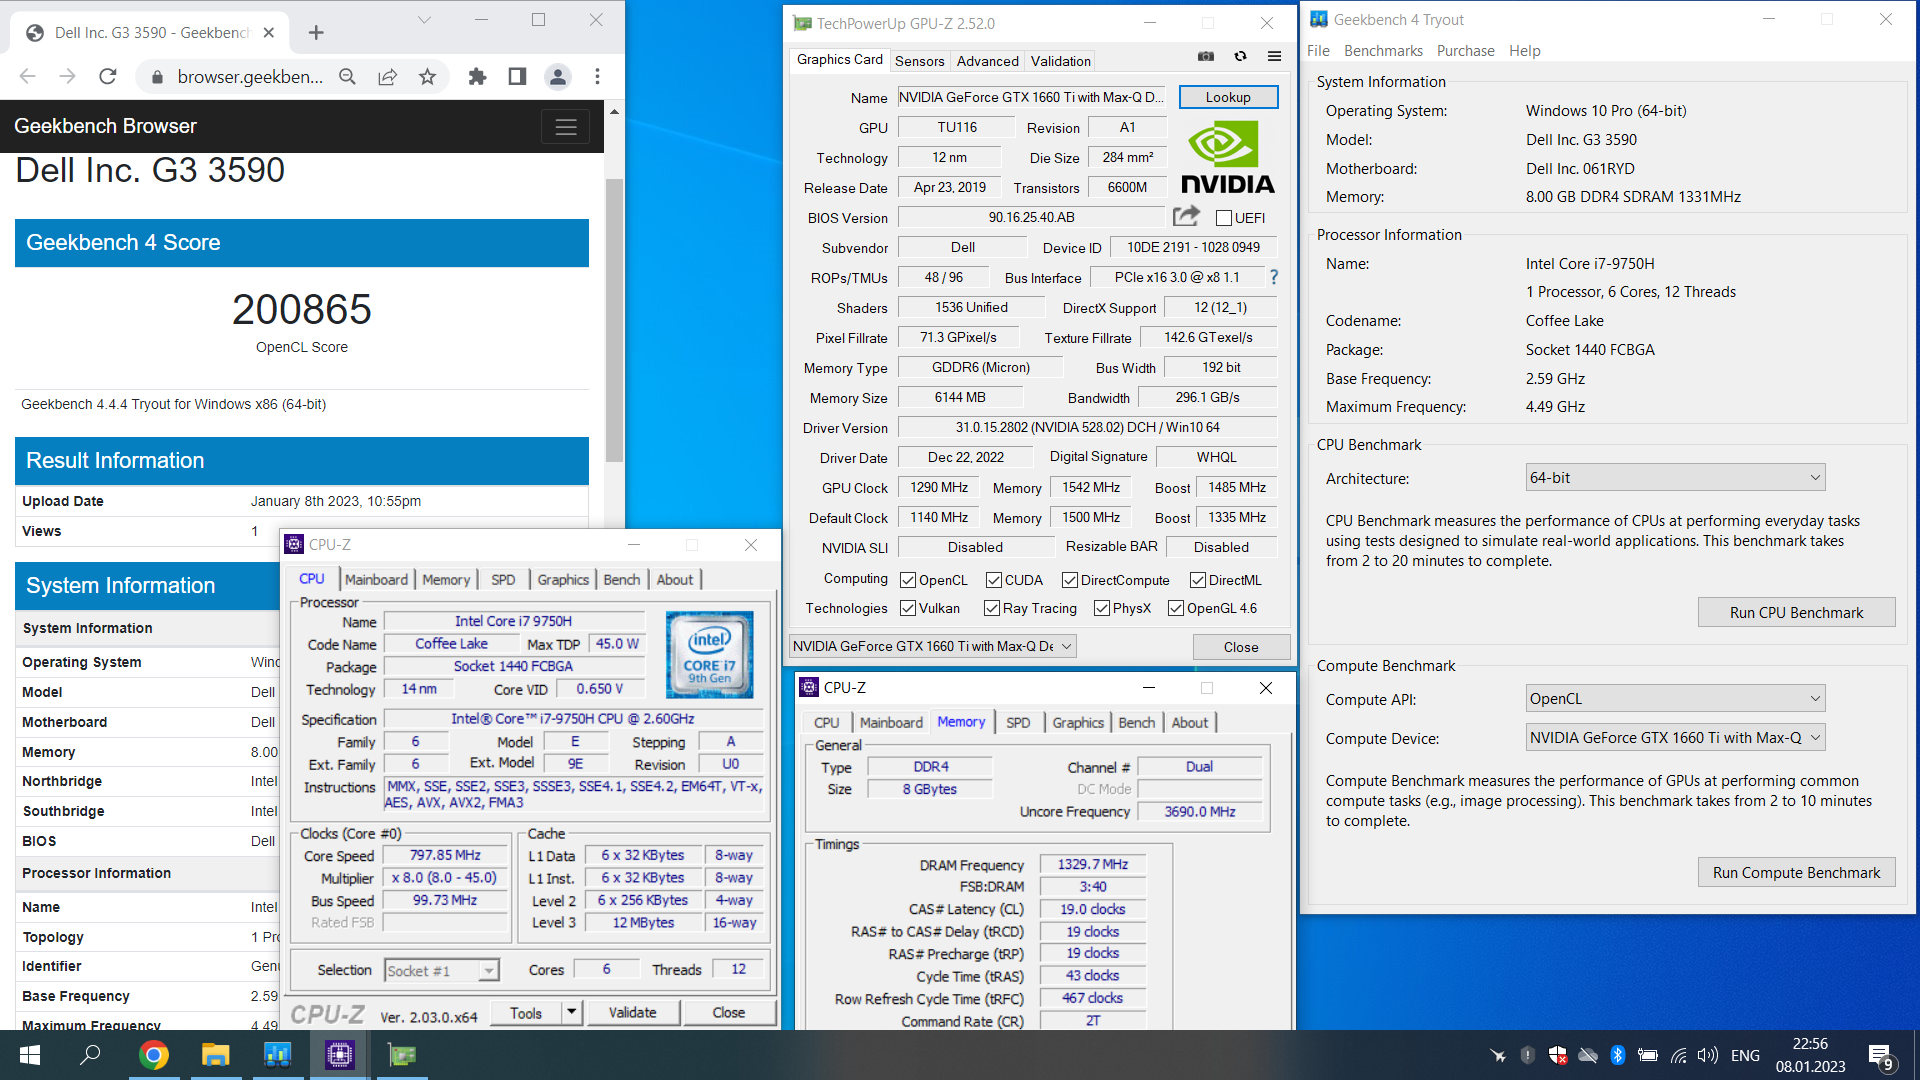Toggle CUDA checkbox in GPU-Z

pyautogui.click(x=994, y=580)
